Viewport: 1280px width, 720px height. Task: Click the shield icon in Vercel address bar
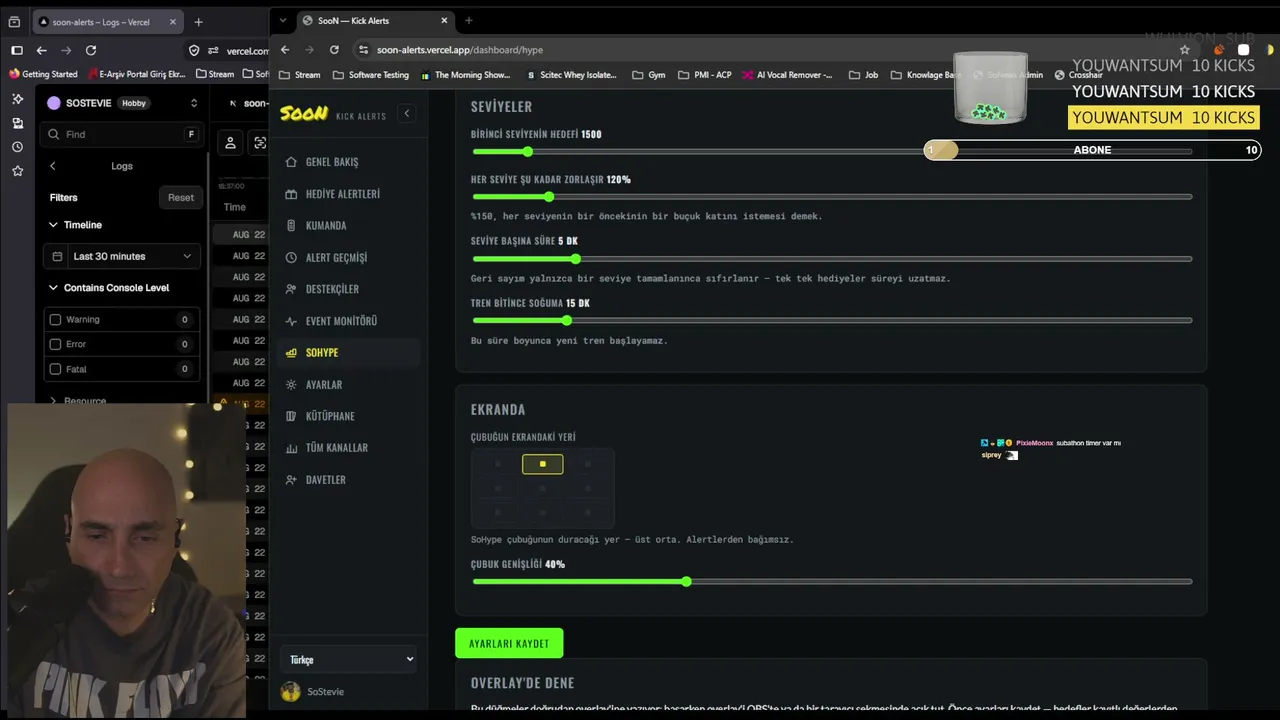point(194,50)
